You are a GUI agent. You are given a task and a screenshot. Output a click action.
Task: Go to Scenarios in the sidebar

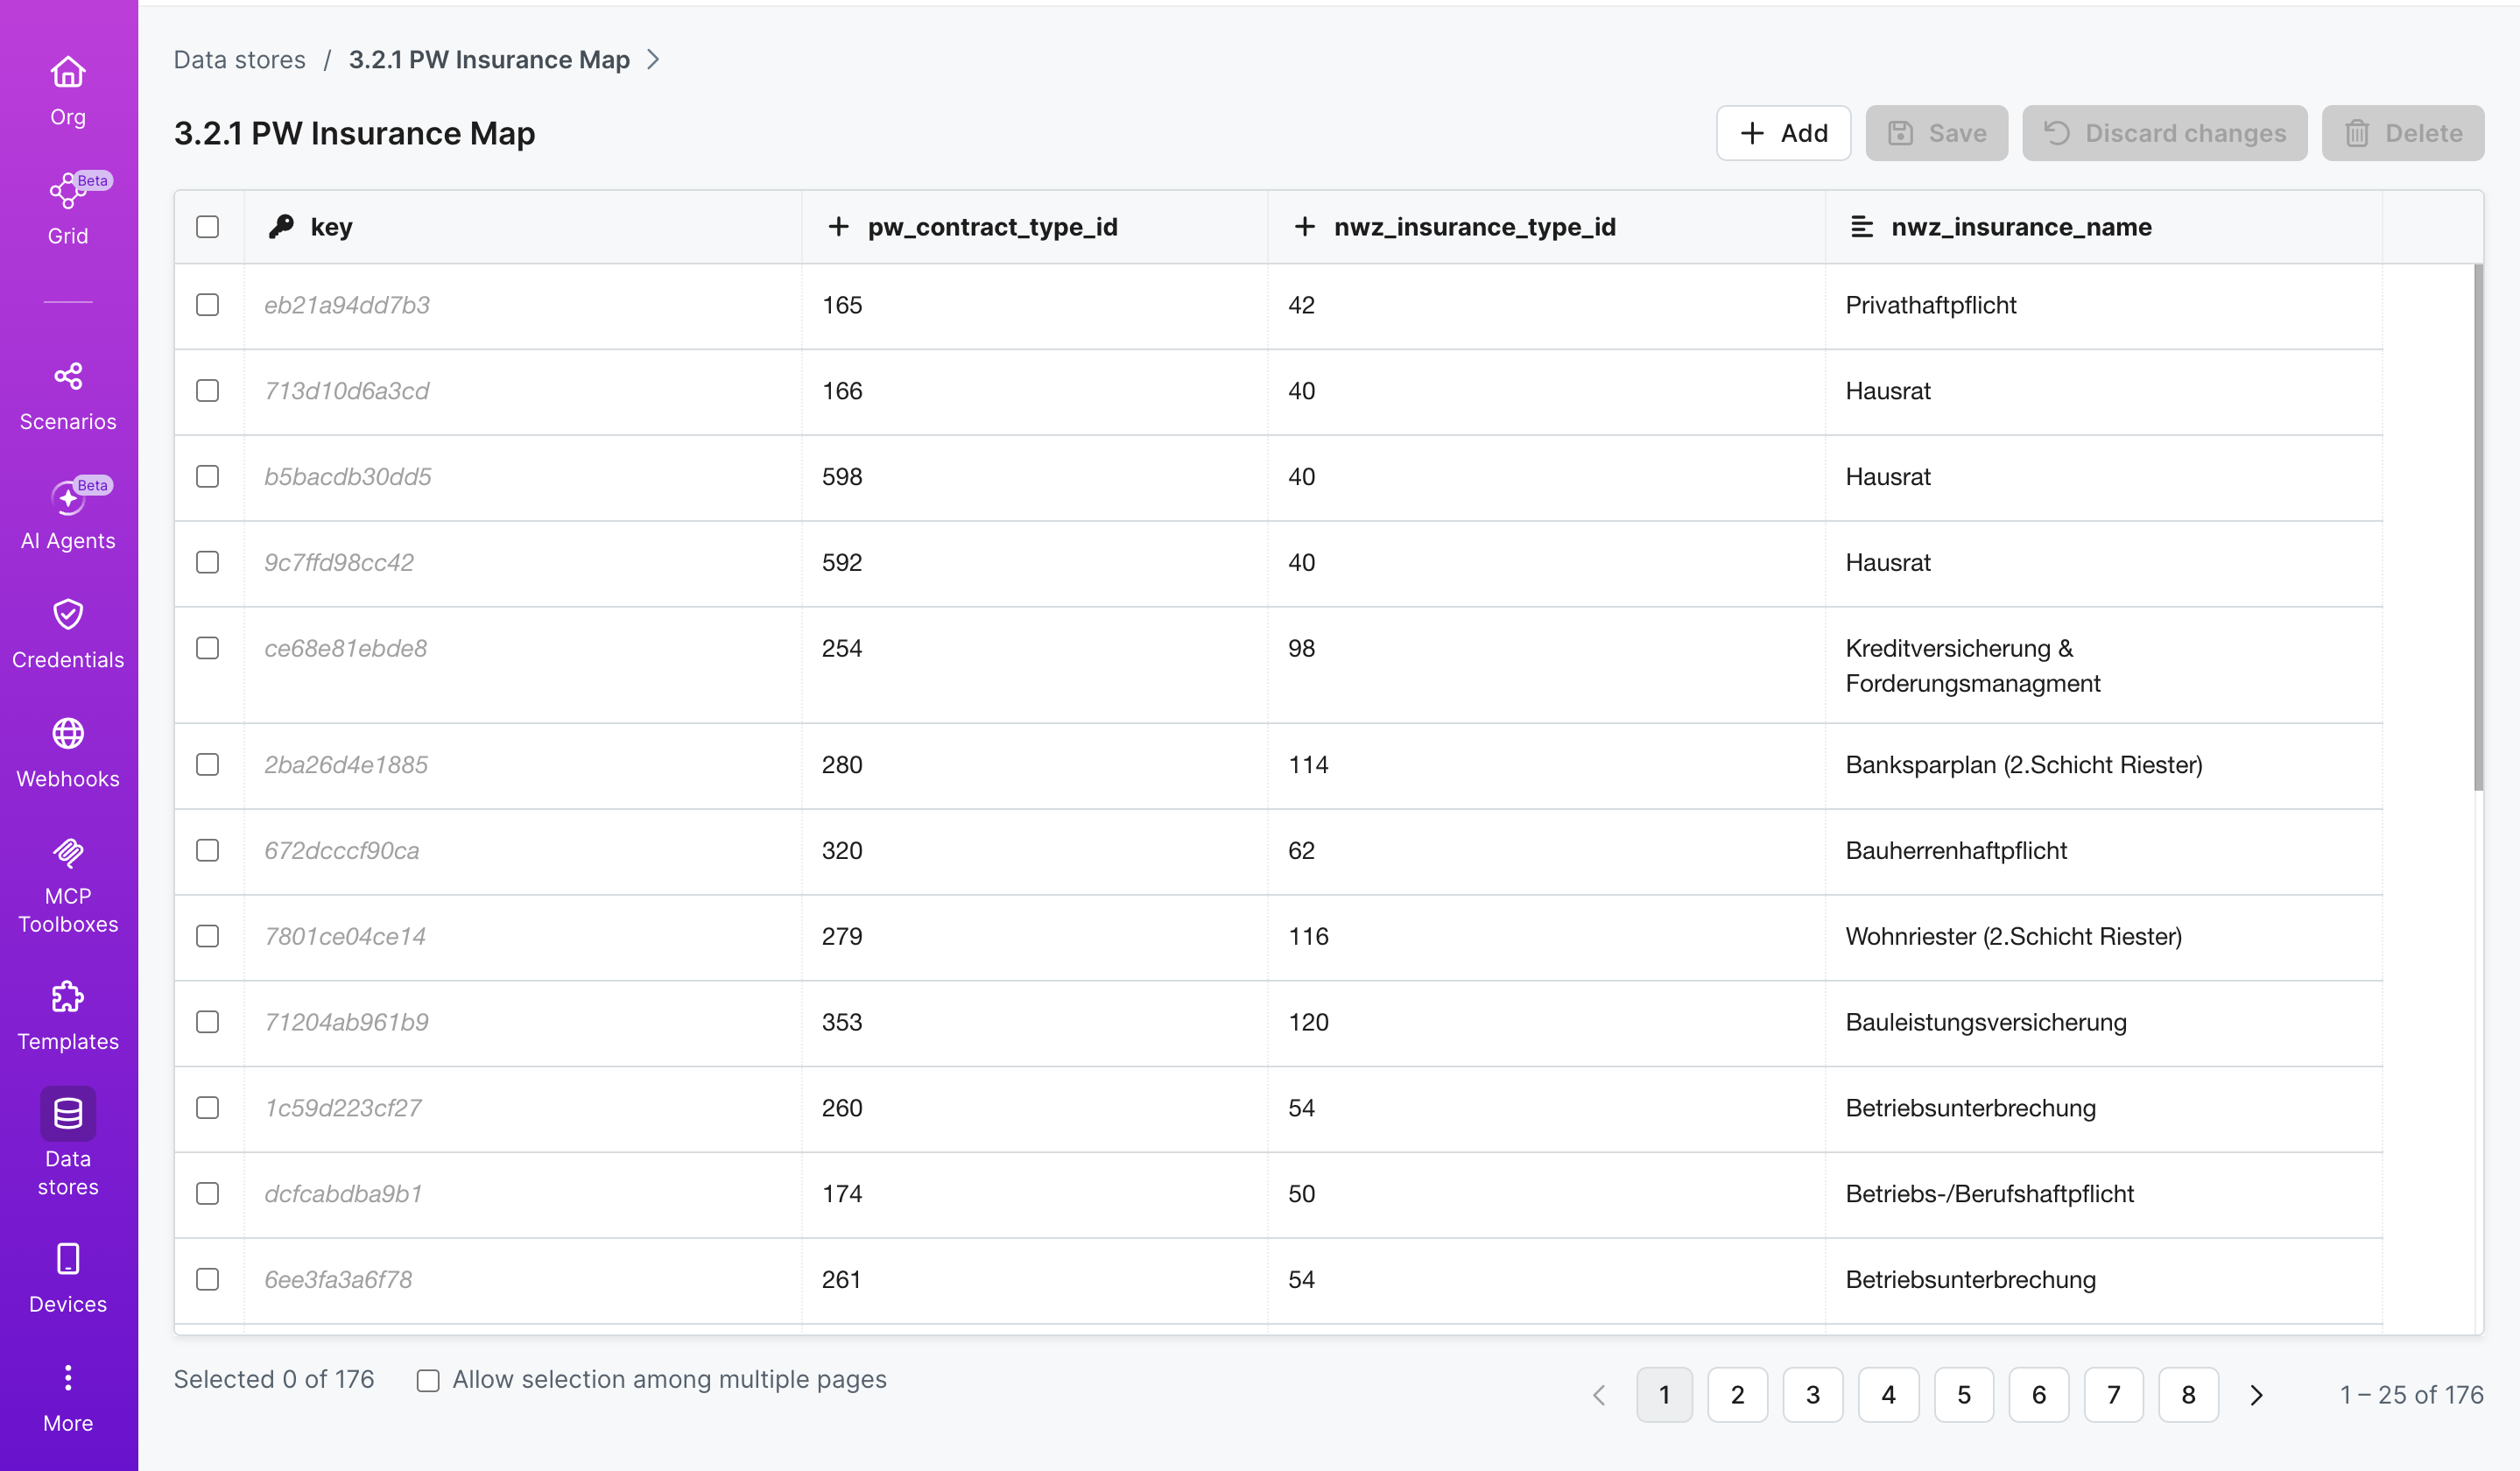point(68,396)
